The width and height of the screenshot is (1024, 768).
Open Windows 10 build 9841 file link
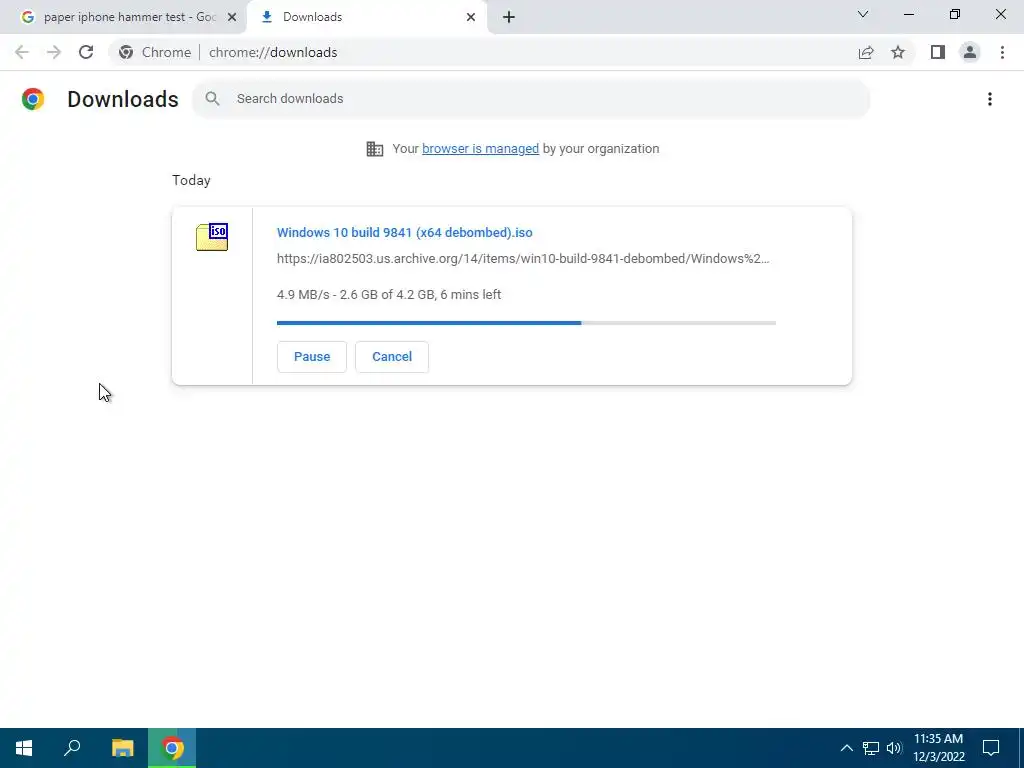tap(405, 232)
